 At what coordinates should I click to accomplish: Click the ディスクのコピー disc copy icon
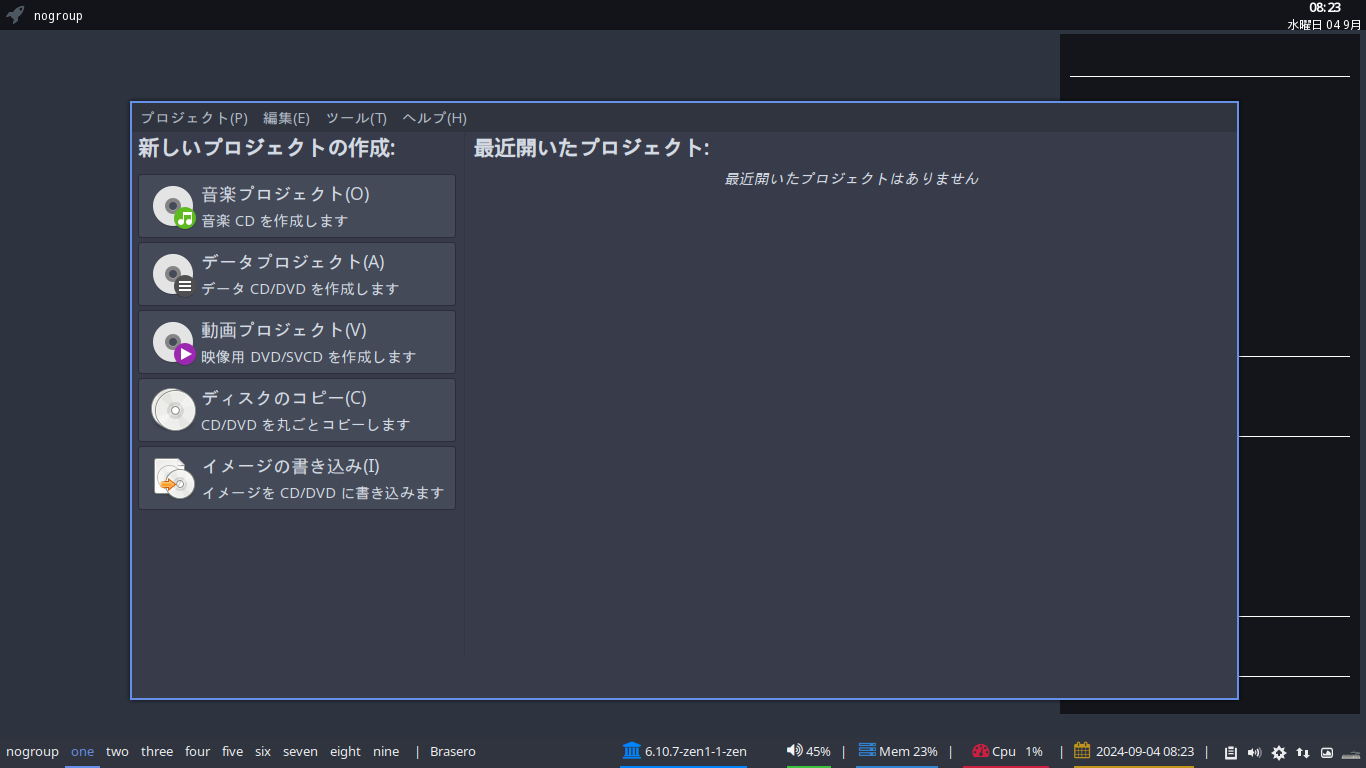tap(173, 410)
